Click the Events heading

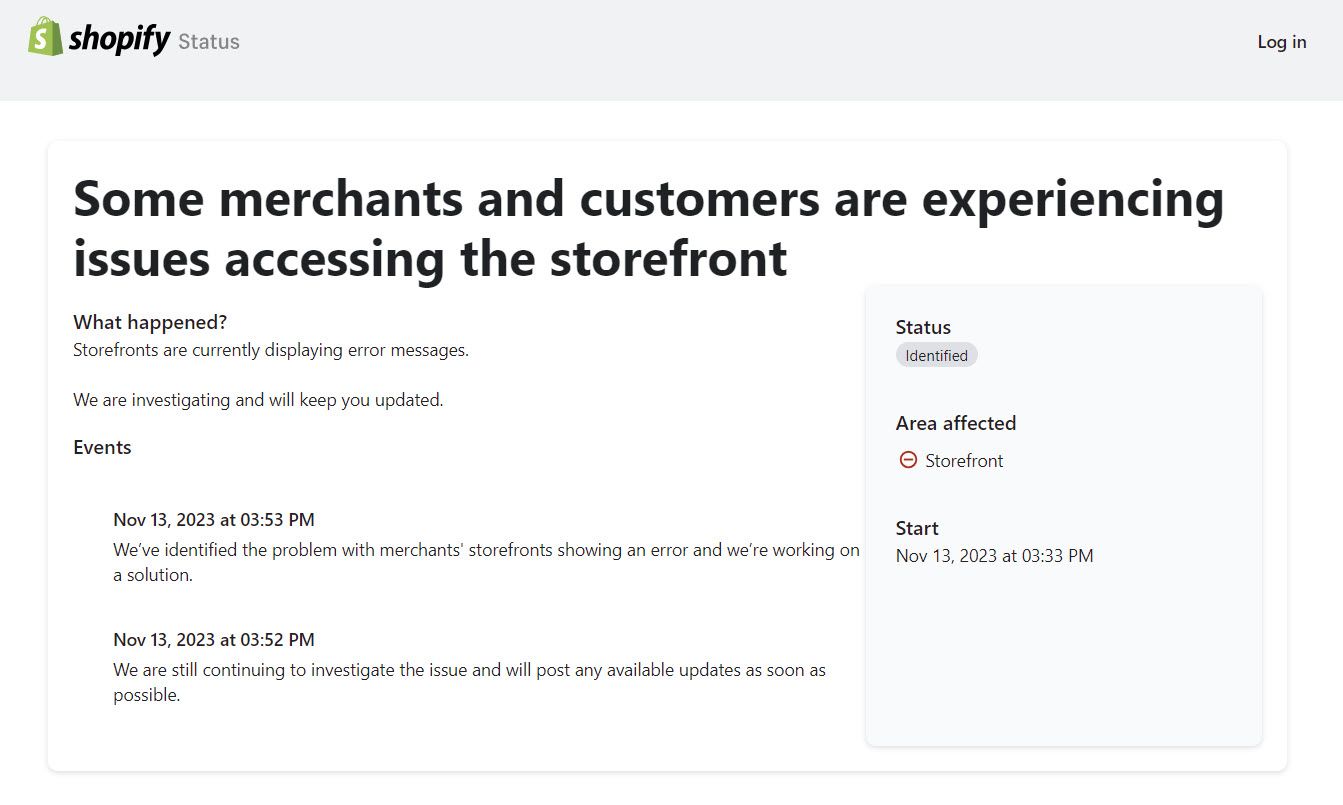[x=102, y=447]
